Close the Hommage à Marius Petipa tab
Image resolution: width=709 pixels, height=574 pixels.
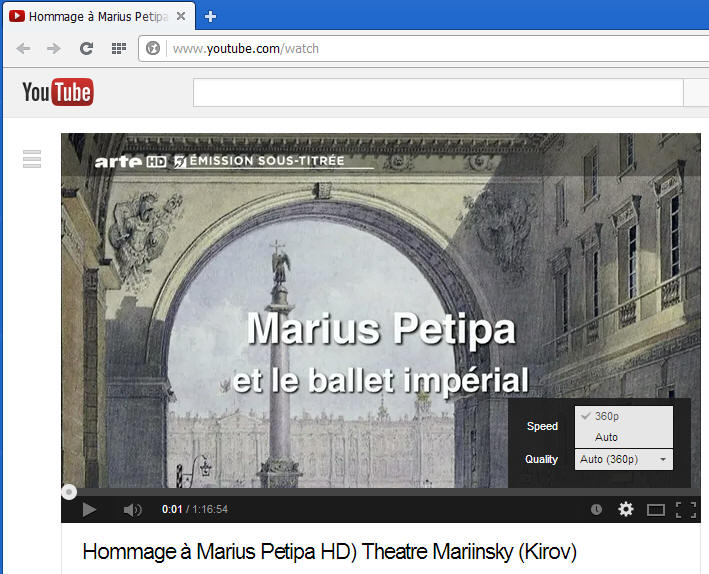[x=181, y=16]
